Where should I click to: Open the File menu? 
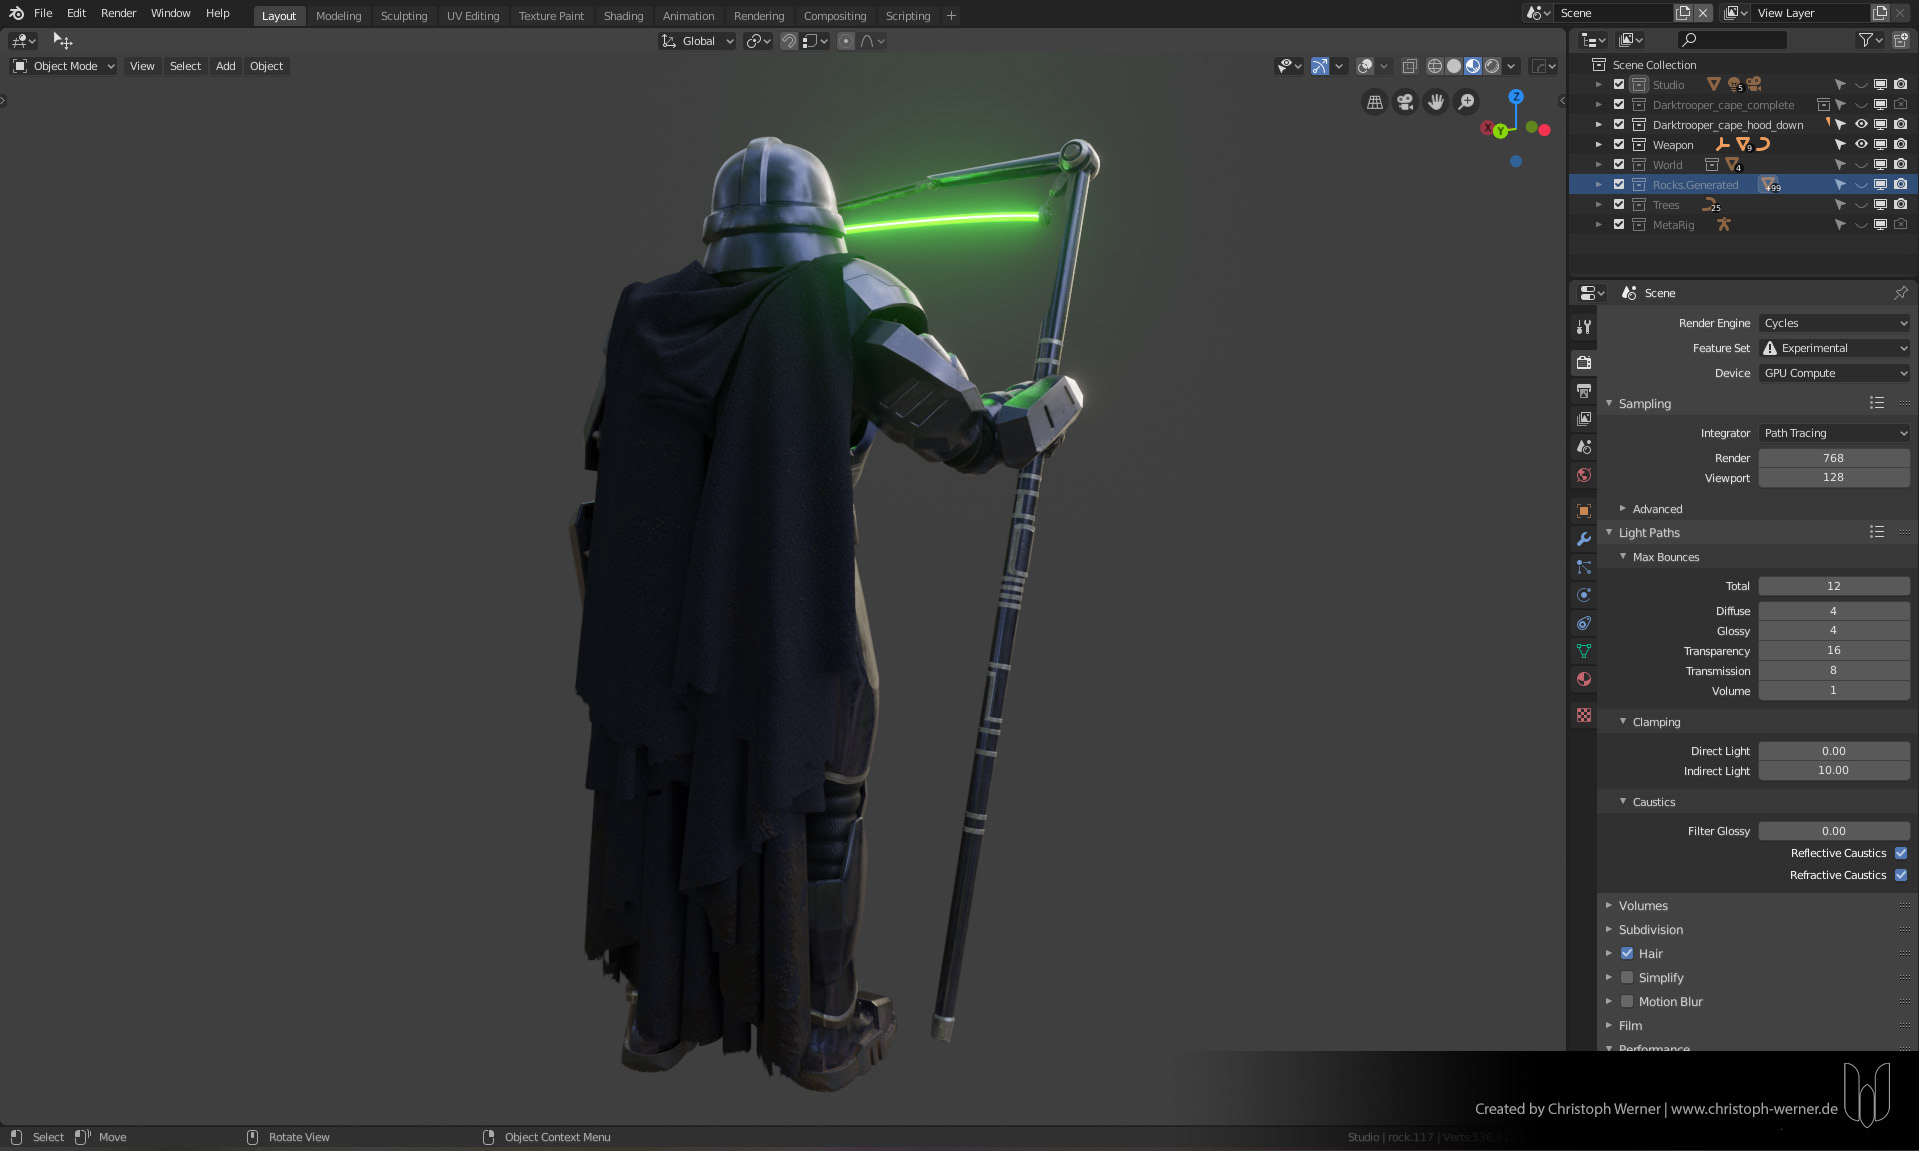click(43, 13)
